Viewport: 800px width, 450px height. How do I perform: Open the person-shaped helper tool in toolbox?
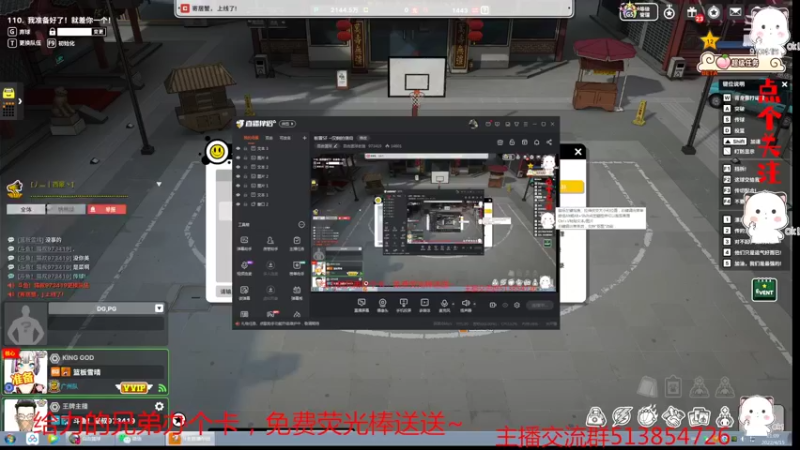coord(270,243)
